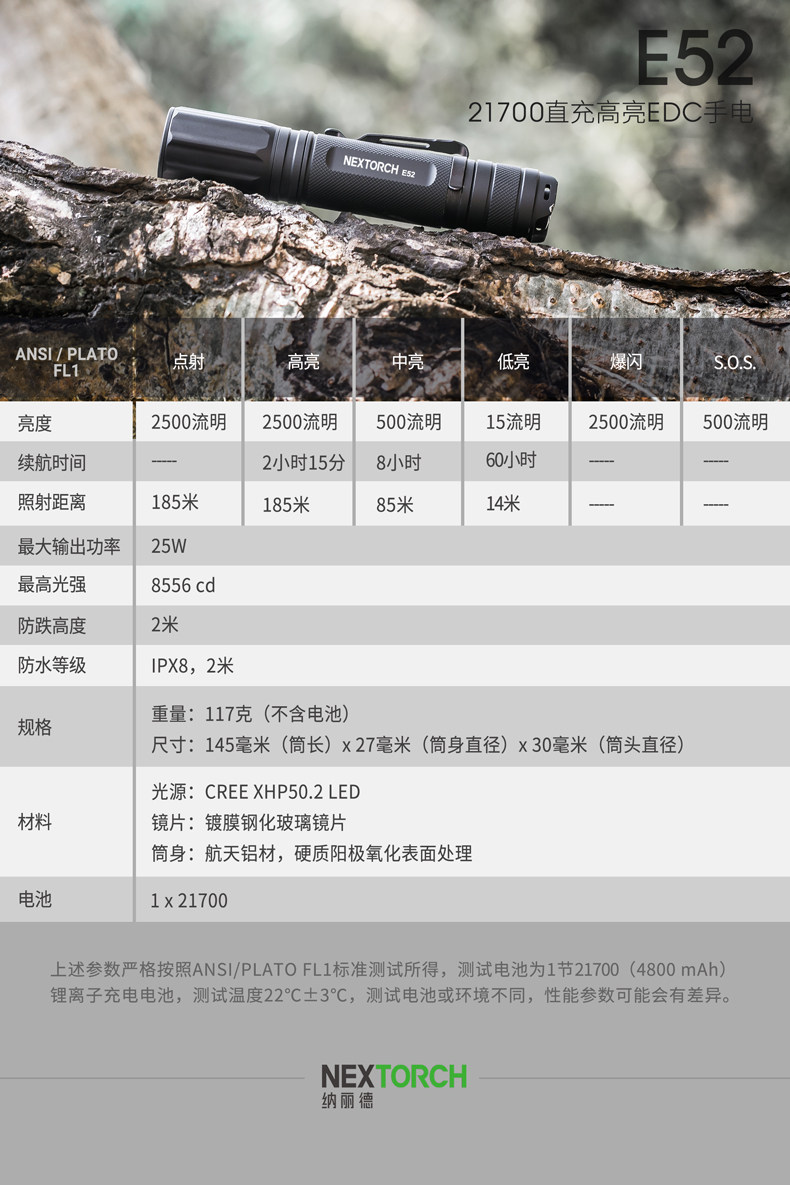Click the 'ANSI / PLATO FL1' header cell
The height and width of the screenshot is (1185, 790).
[67, 362]
